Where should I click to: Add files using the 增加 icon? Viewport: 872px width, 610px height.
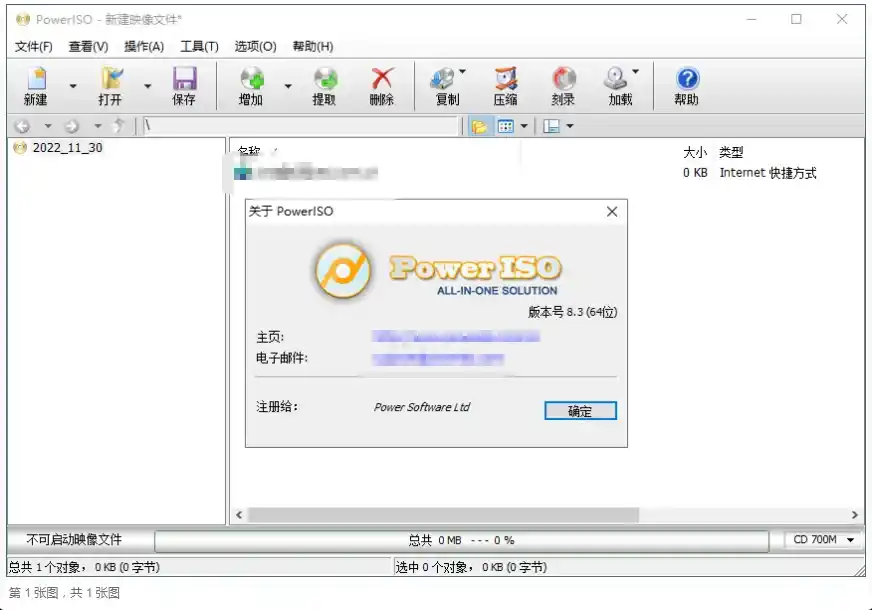tap(254, 85)
